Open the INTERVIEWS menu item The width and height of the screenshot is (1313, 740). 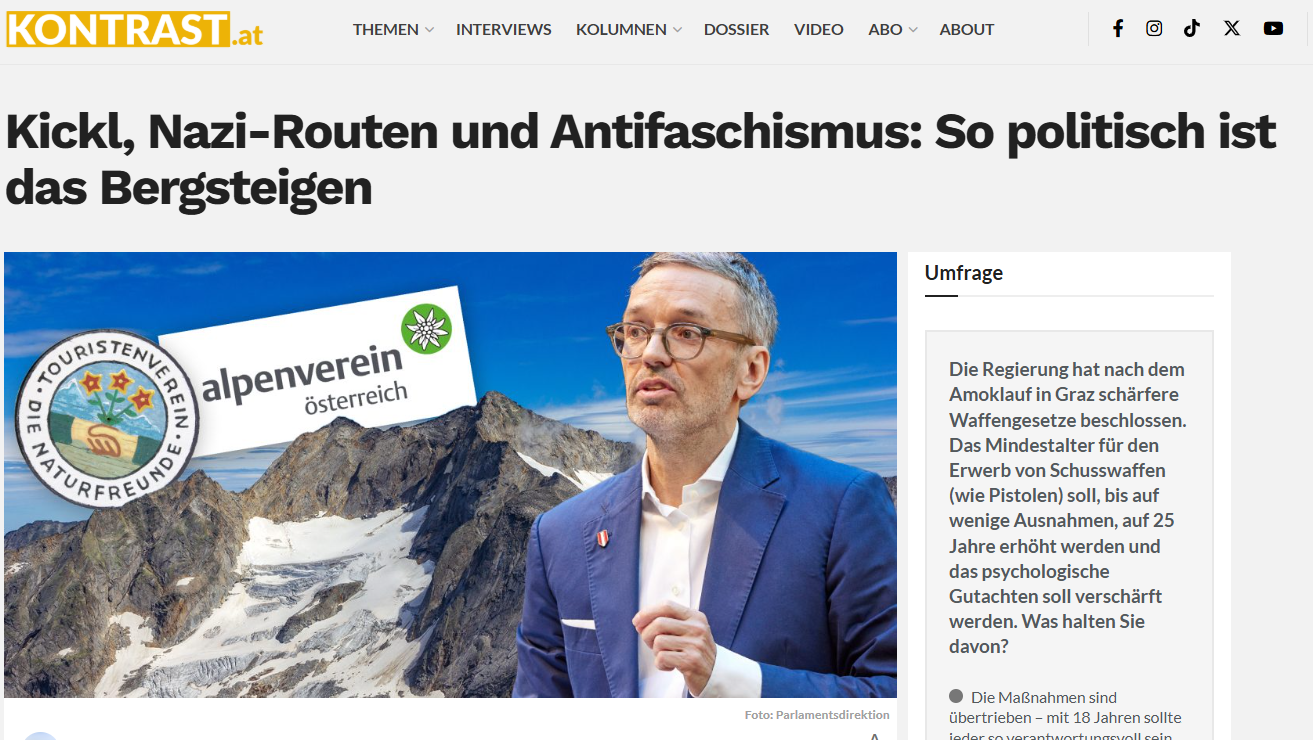504,29
